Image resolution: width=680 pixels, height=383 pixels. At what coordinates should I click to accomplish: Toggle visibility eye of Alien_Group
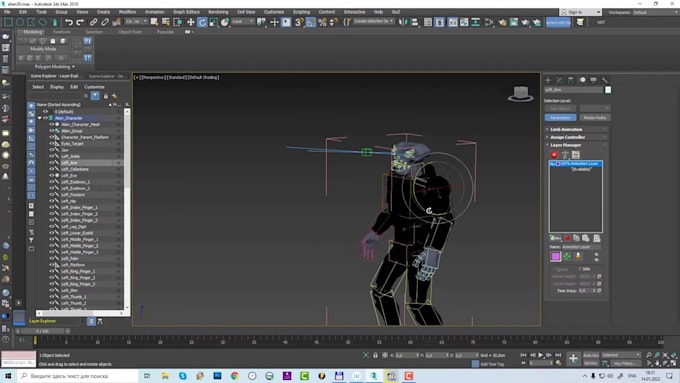[x=51, y=131]
